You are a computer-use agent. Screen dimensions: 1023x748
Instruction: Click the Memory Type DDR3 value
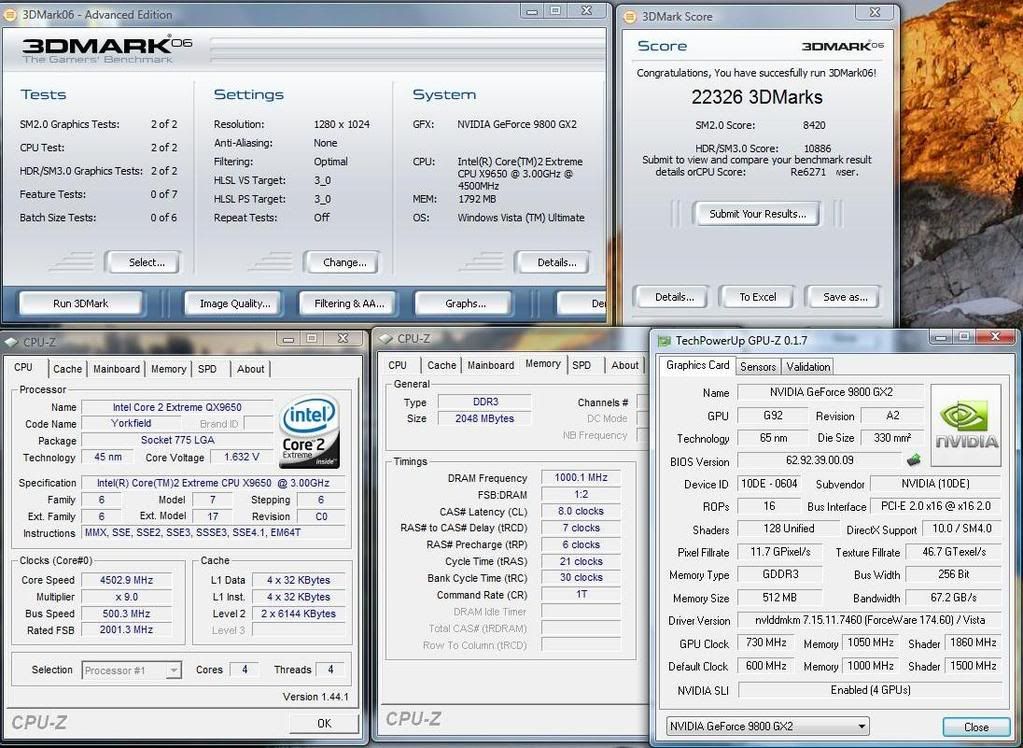coord(485,402)
